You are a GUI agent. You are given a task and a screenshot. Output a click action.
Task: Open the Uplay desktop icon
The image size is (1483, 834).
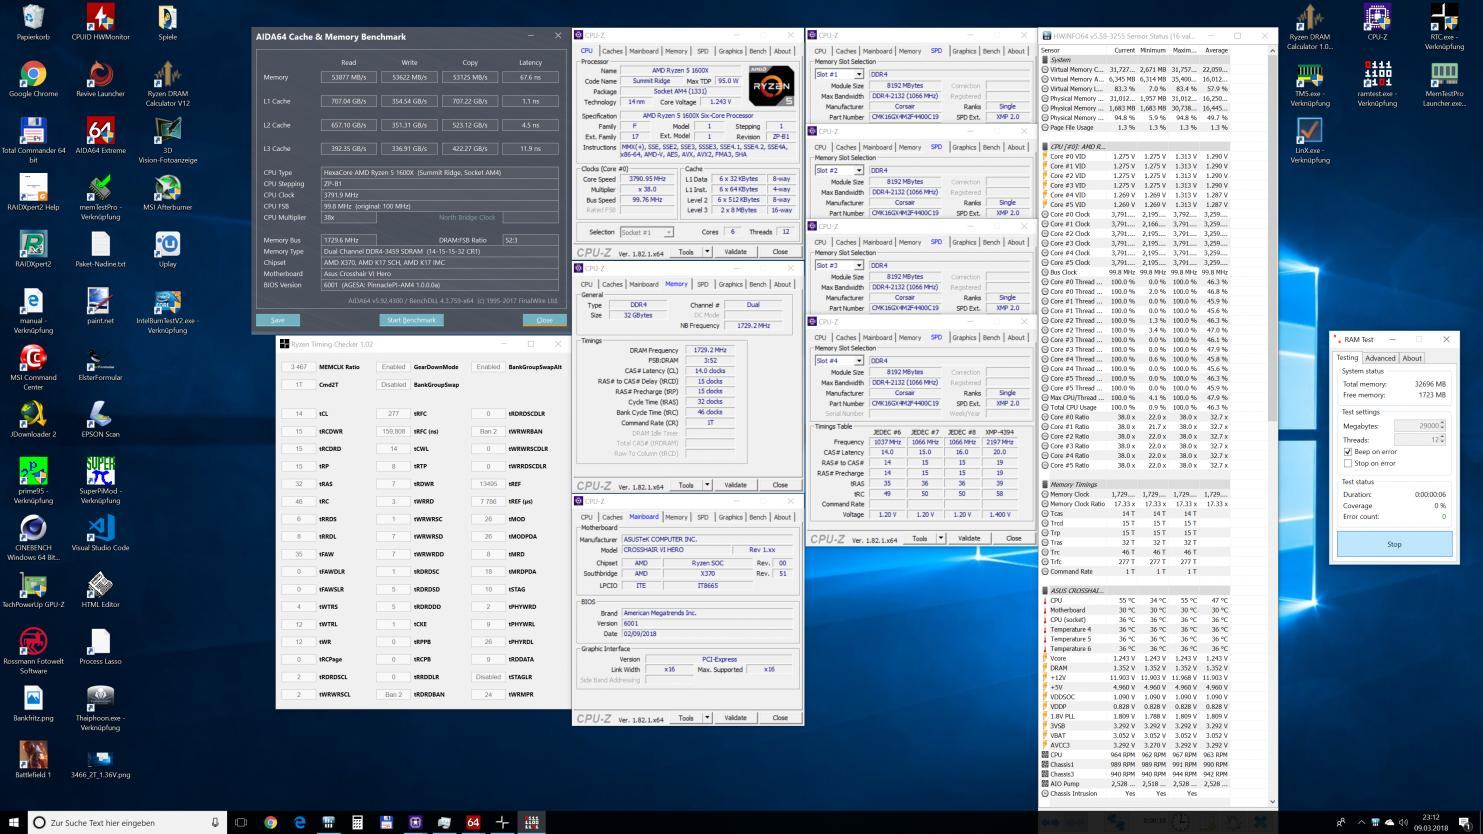167,250
